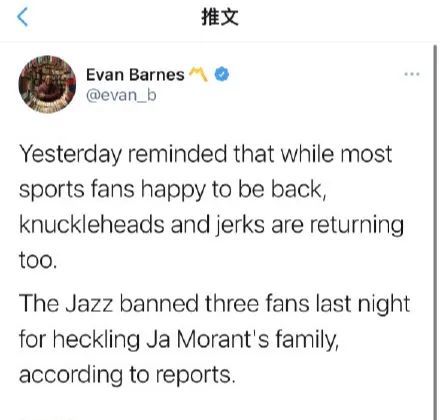Tap the word "Jazz" in the second paragraph
Screen dimensions: 440x420
point(89,304)
